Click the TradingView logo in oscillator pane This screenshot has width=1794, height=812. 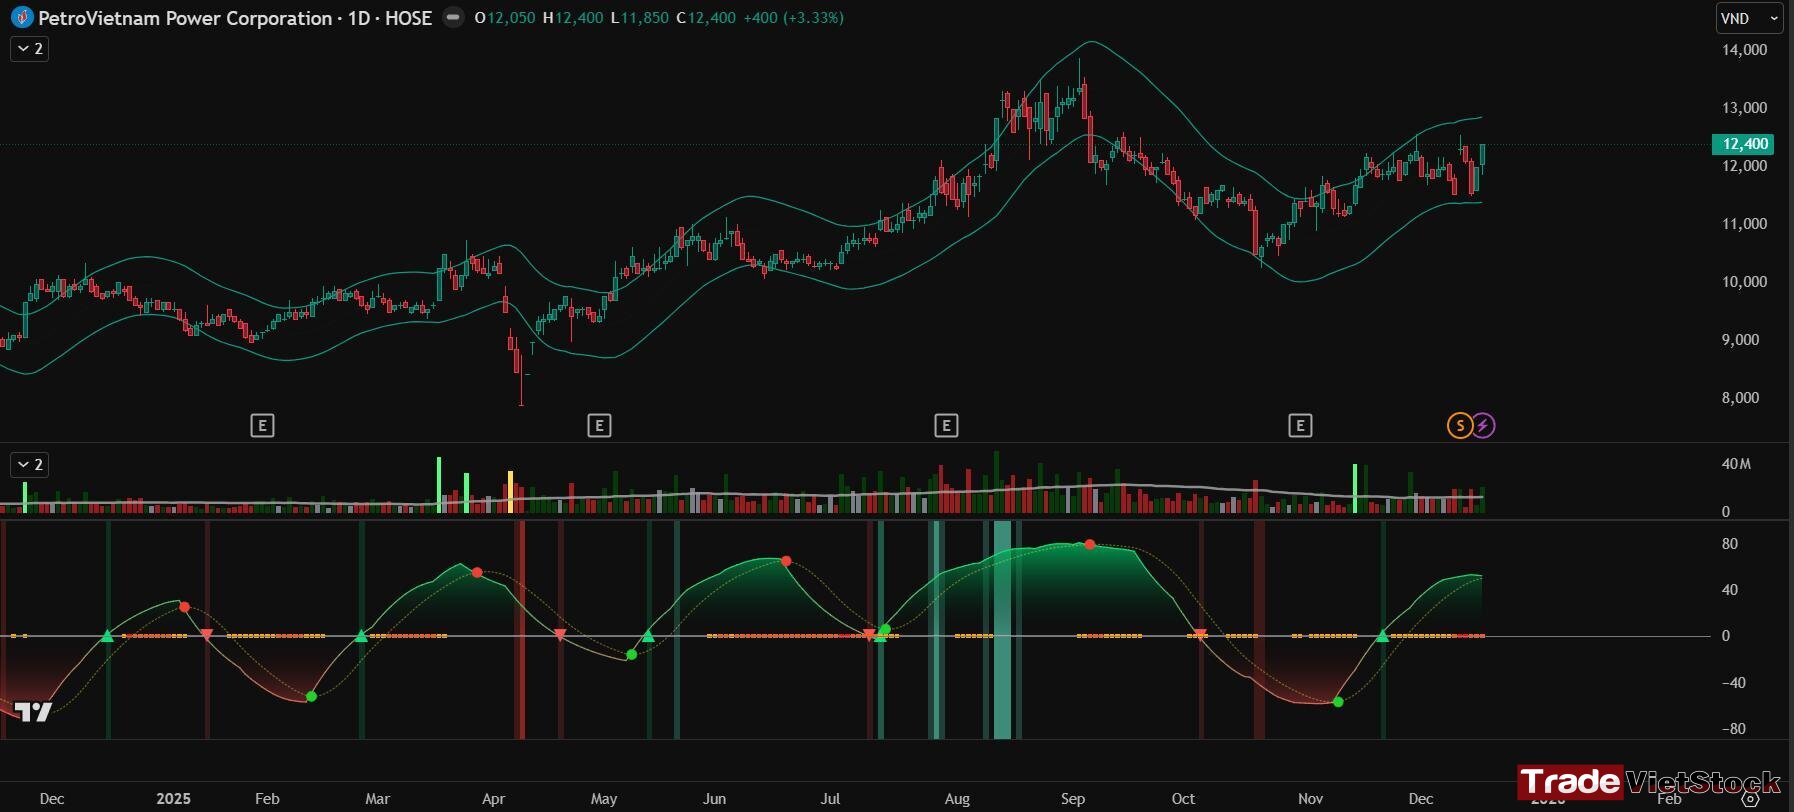tap(33, 712)
